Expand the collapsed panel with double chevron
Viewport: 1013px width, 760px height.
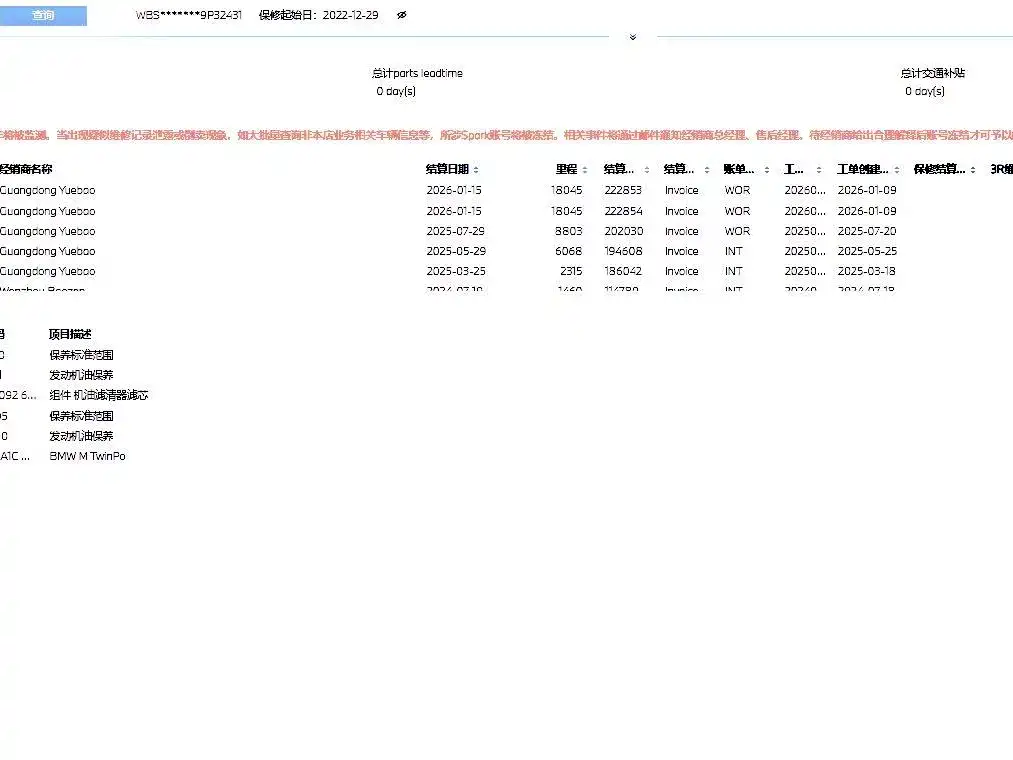pyautogui.click(x=632, y=37)
